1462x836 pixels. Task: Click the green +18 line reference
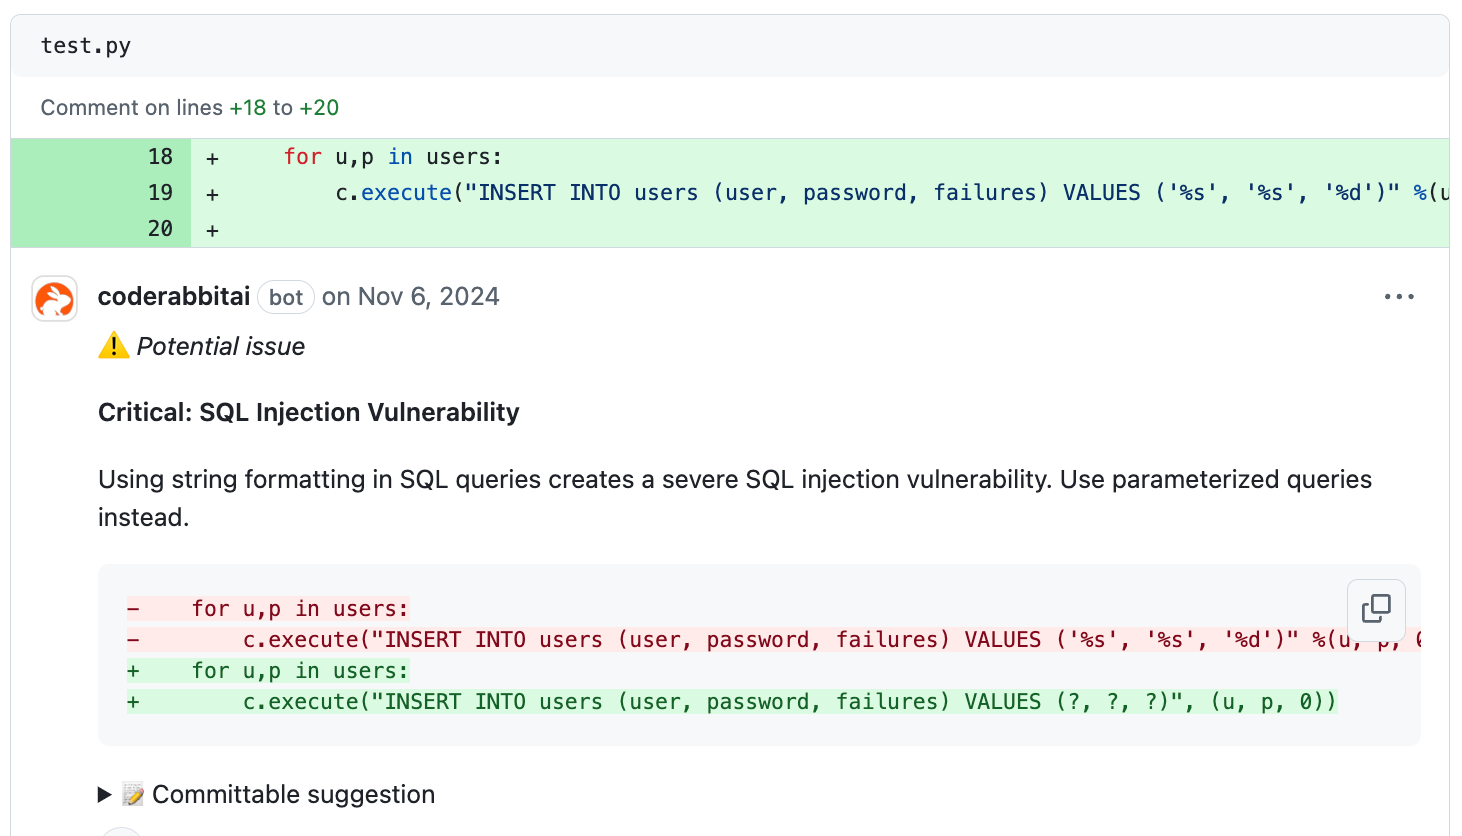pyautogui.click(x=248, y=108)
